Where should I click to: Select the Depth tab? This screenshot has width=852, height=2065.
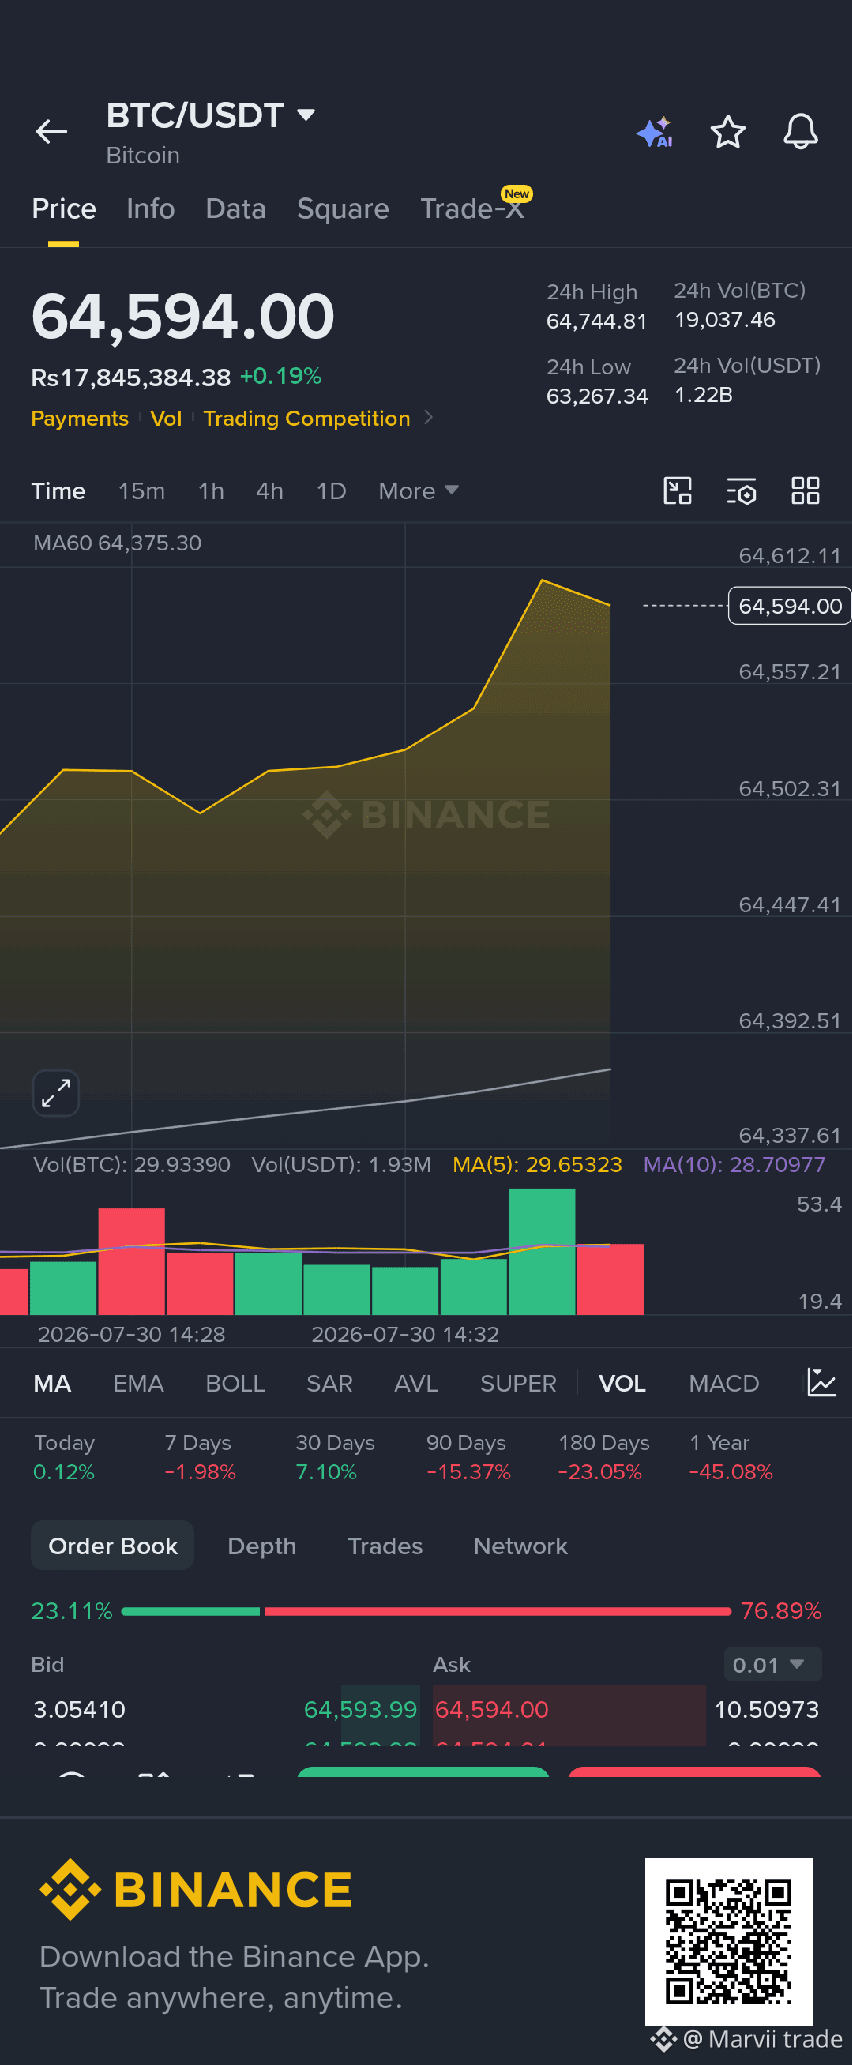pyautogui.click(x=262, y=1546)
